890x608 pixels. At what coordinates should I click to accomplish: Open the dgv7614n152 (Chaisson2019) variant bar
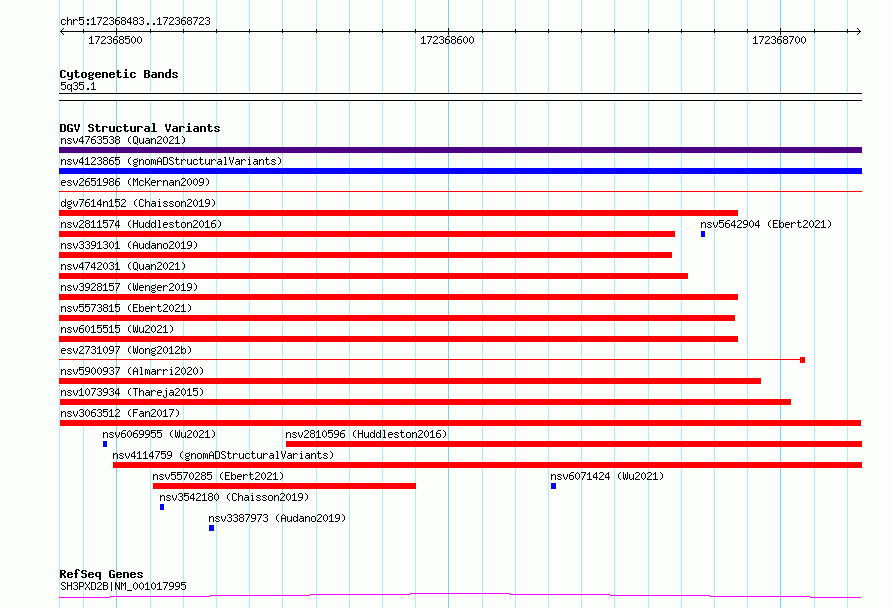click(x=398, y=213)
